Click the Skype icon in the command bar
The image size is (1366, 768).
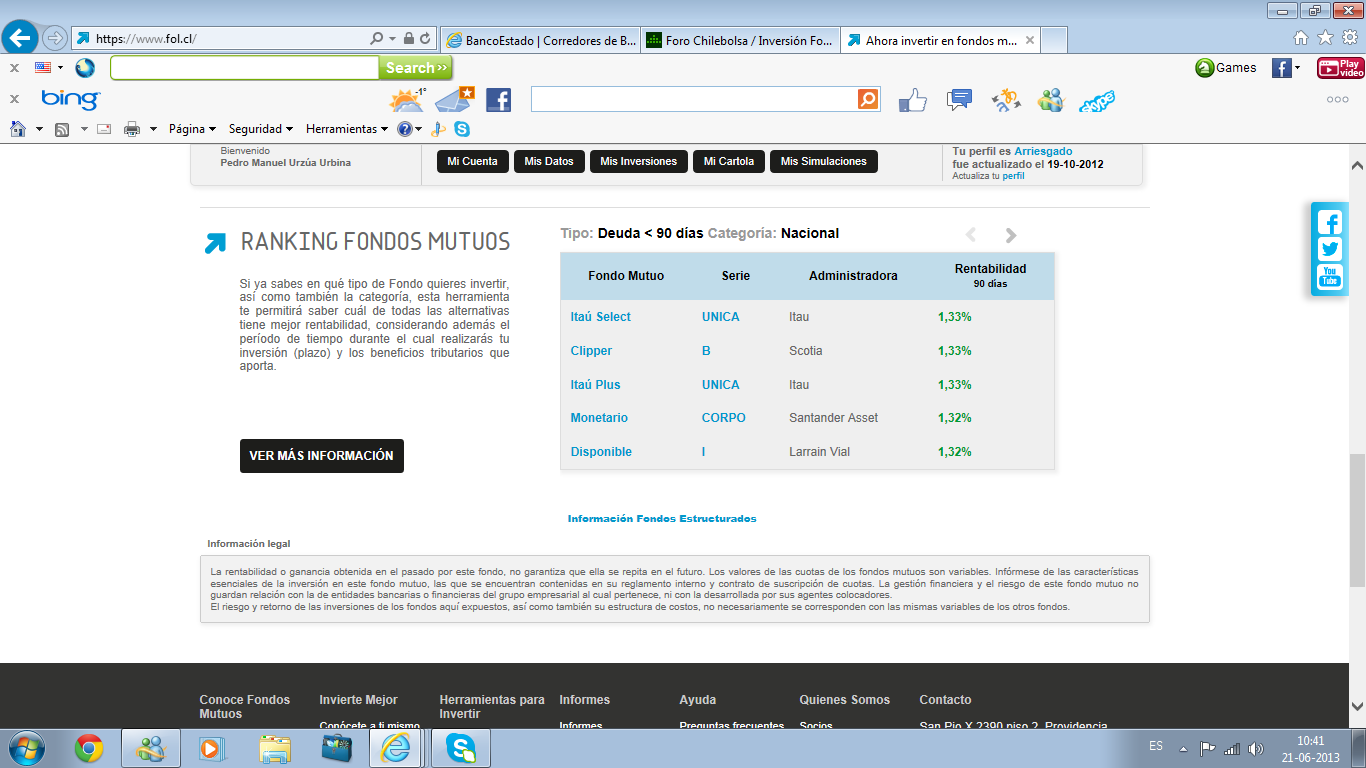click(x=461, y=129)
